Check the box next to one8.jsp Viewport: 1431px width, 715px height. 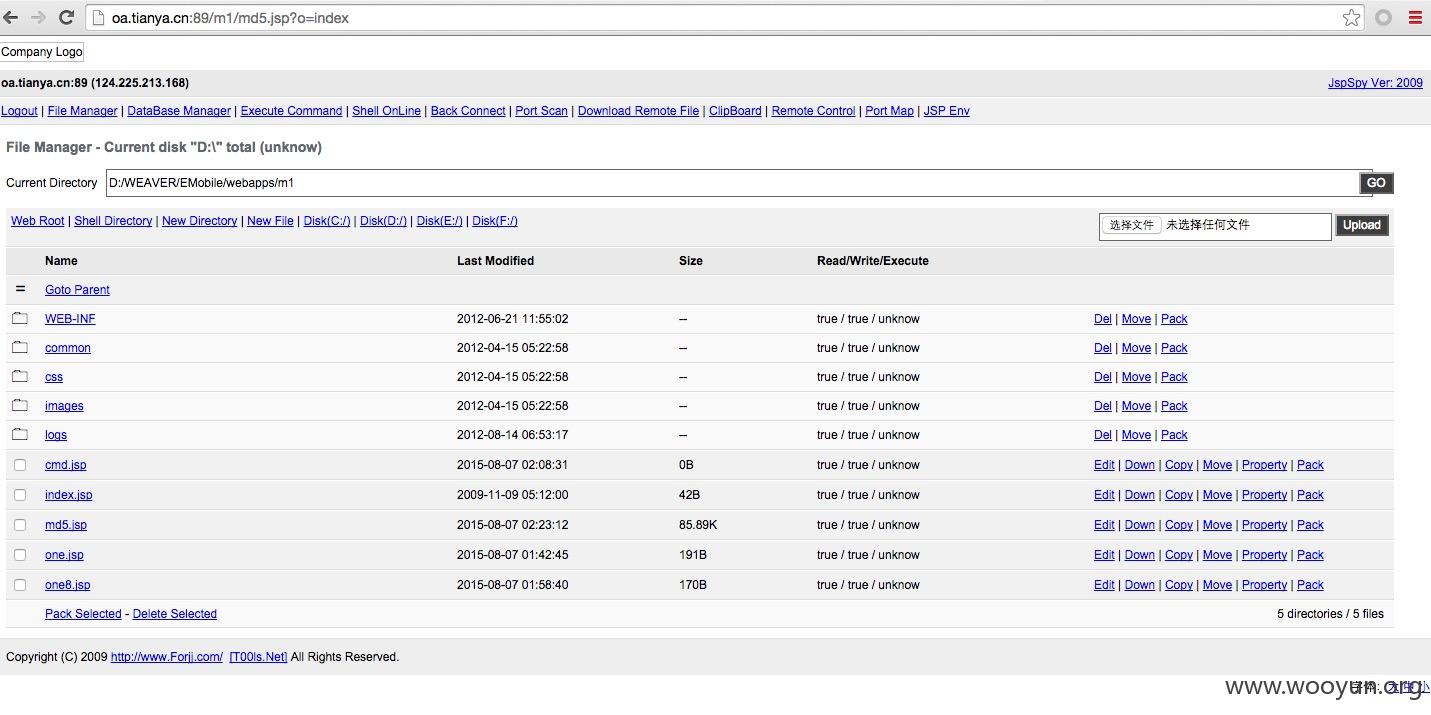coord(20,585)
